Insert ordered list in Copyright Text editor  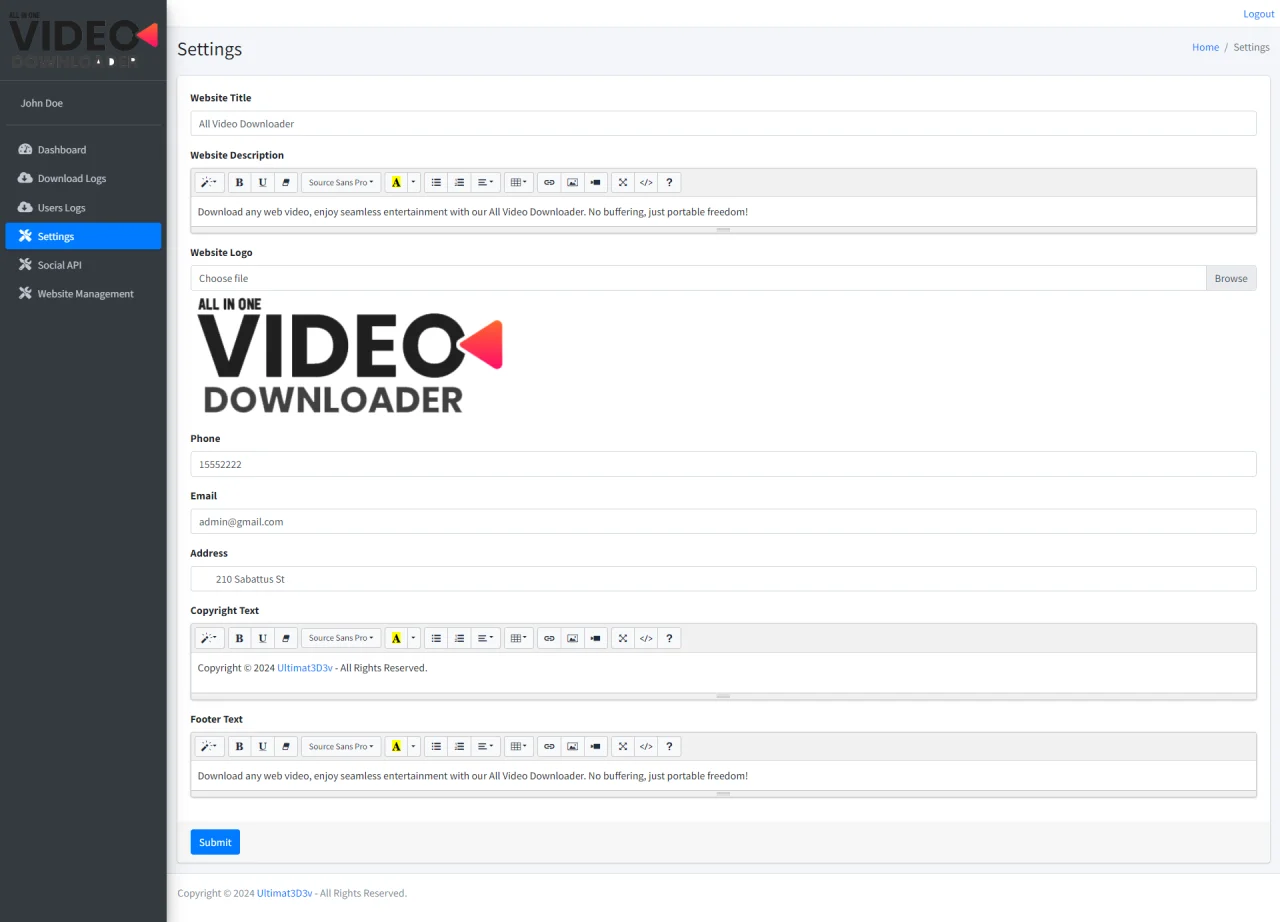[459, 638]
